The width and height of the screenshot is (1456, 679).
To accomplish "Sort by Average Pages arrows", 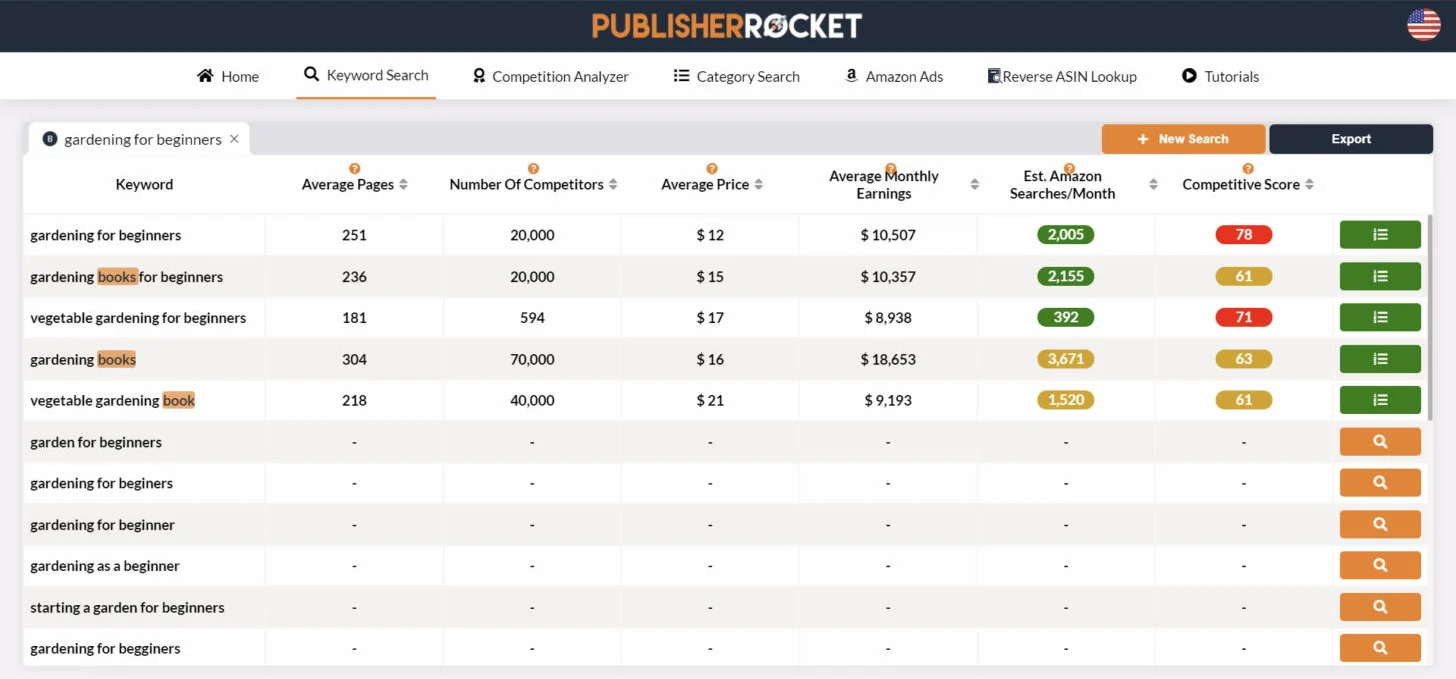I will tap(403, 185).
